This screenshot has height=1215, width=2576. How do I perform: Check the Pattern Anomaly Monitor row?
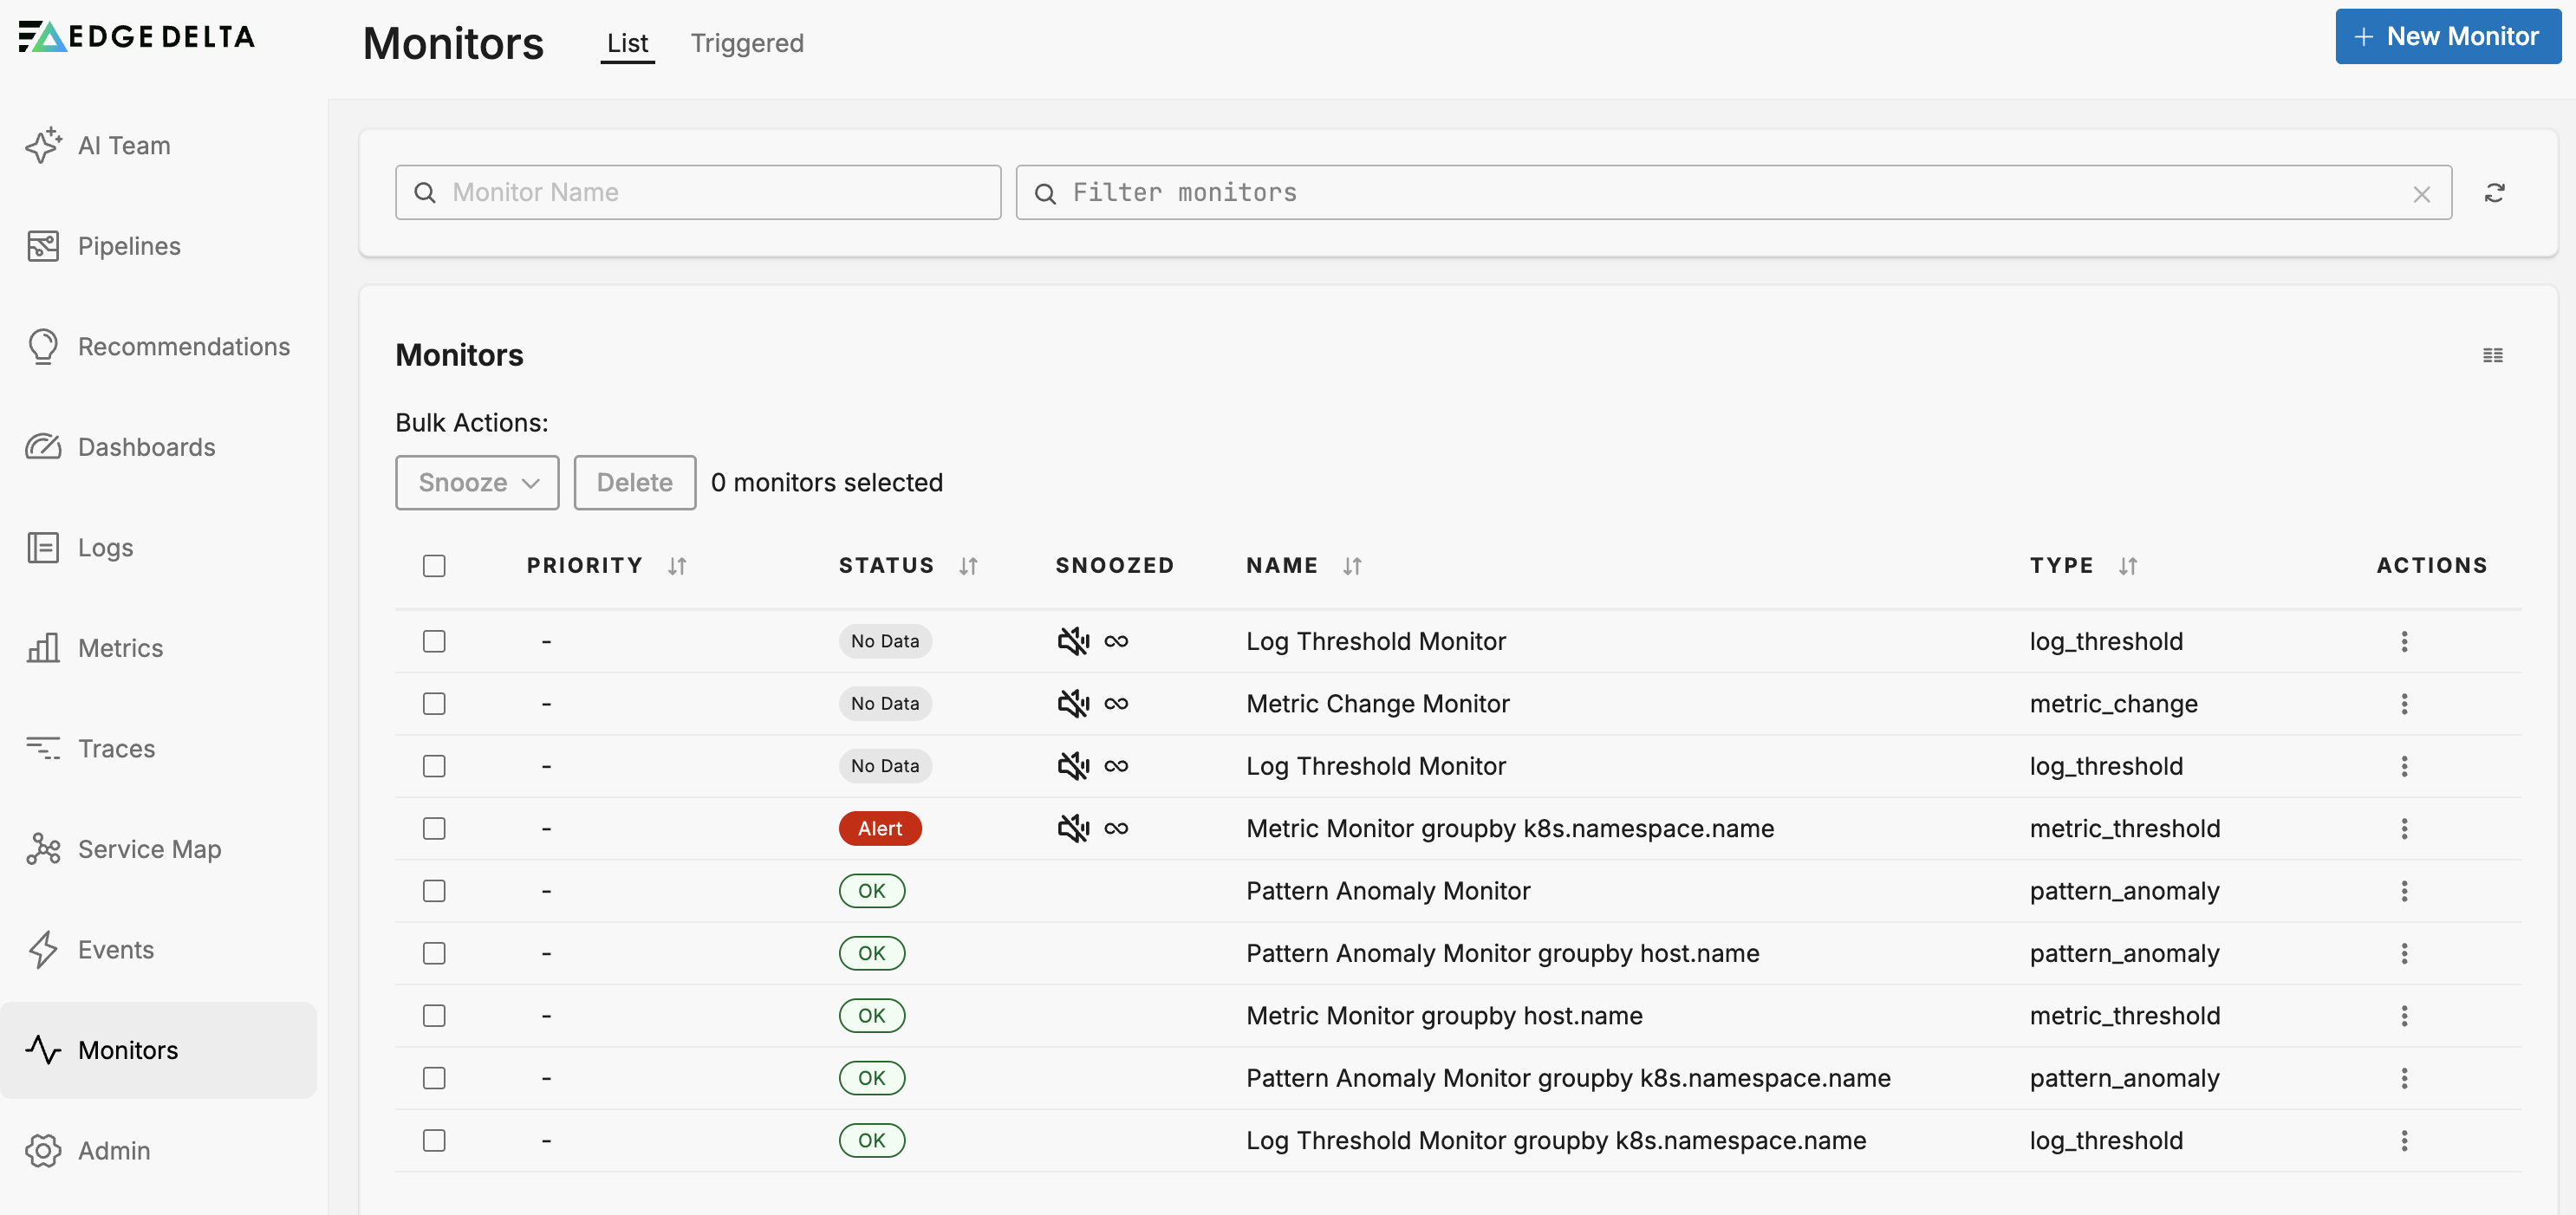[434, 890]
